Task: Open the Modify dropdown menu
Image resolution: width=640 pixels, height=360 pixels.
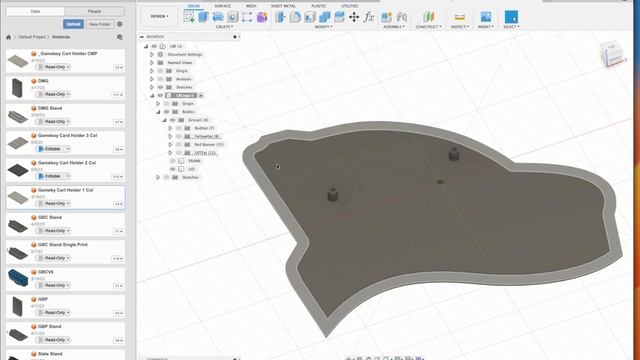Action: coord(323,27)
